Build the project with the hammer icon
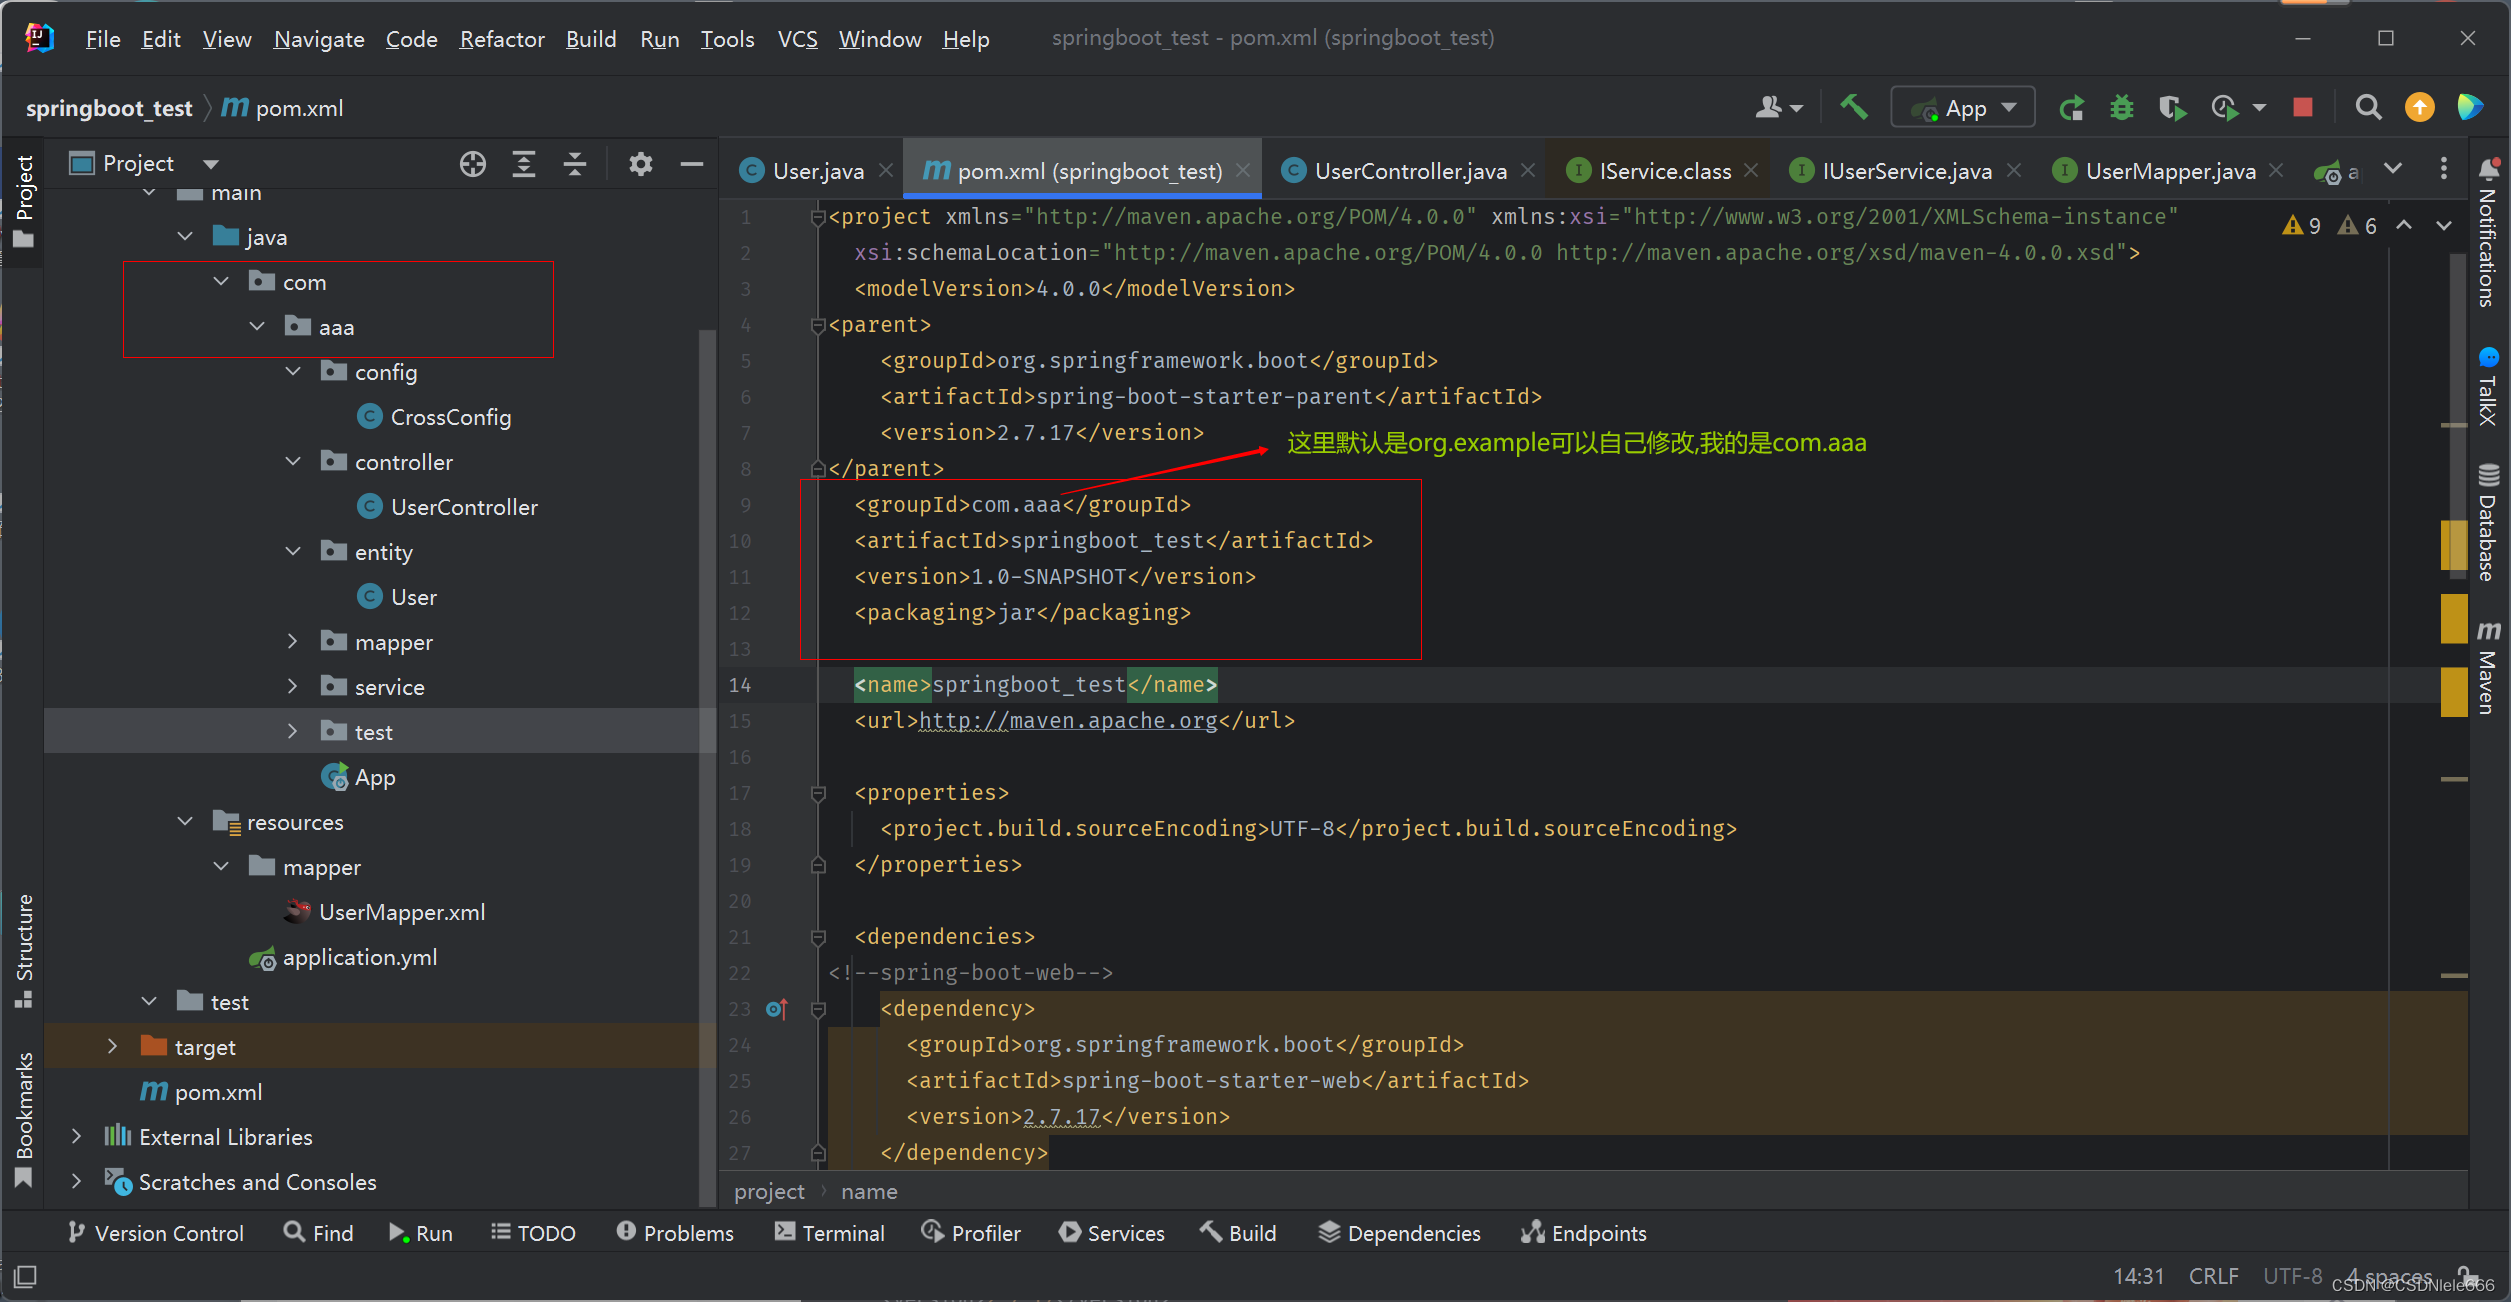 [x=1853, y=107]
